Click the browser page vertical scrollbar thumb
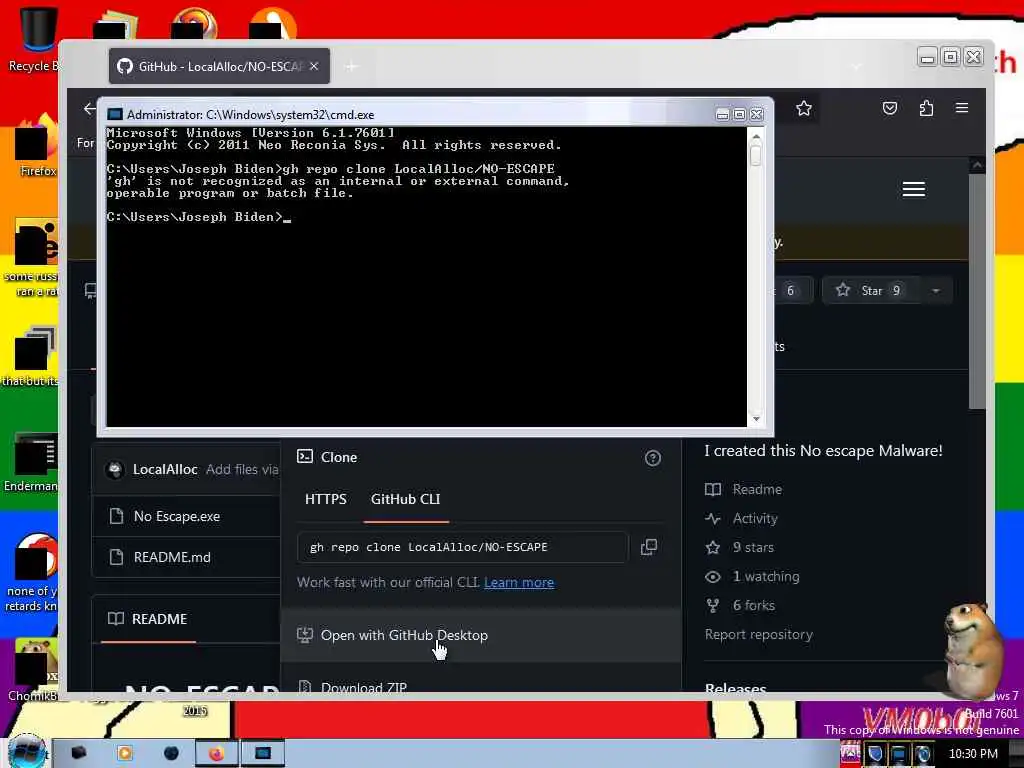 tap(977, 291)
